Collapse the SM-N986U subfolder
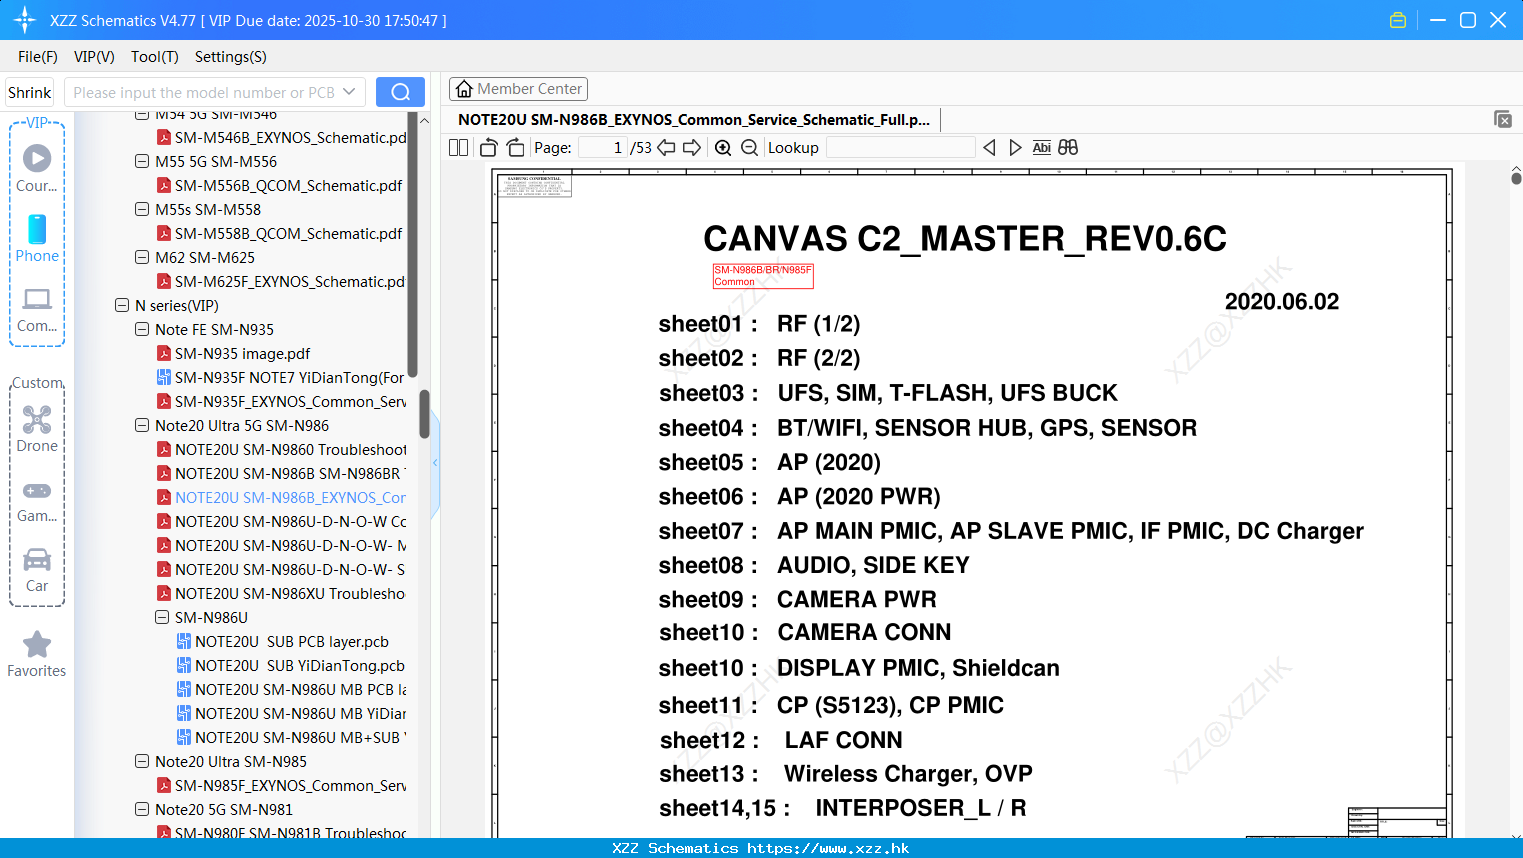The image size is (1523, 858). click(x=162, y=617)
